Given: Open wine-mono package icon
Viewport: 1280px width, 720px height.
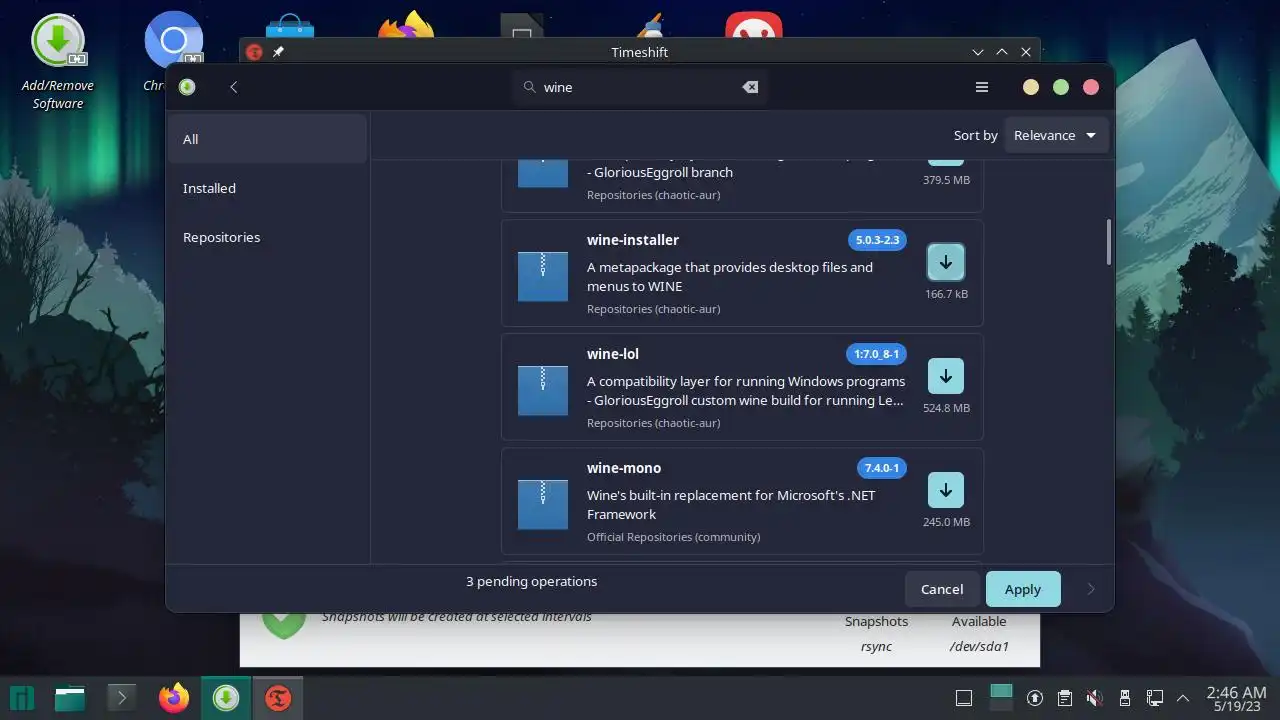Looking at the screenshot, I should click(x=543, y=504).
